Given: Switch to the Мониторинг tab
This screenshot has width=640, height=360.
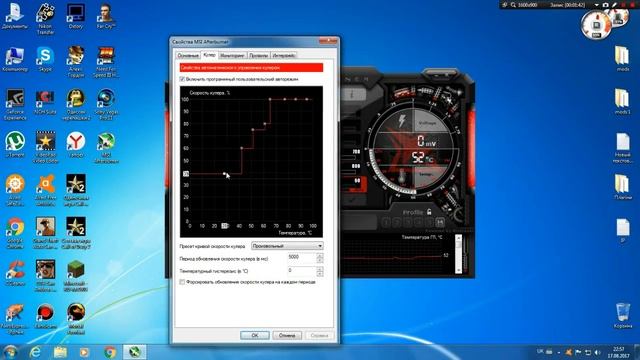Looking at the screenshot, I should click(x=232, y=56).
